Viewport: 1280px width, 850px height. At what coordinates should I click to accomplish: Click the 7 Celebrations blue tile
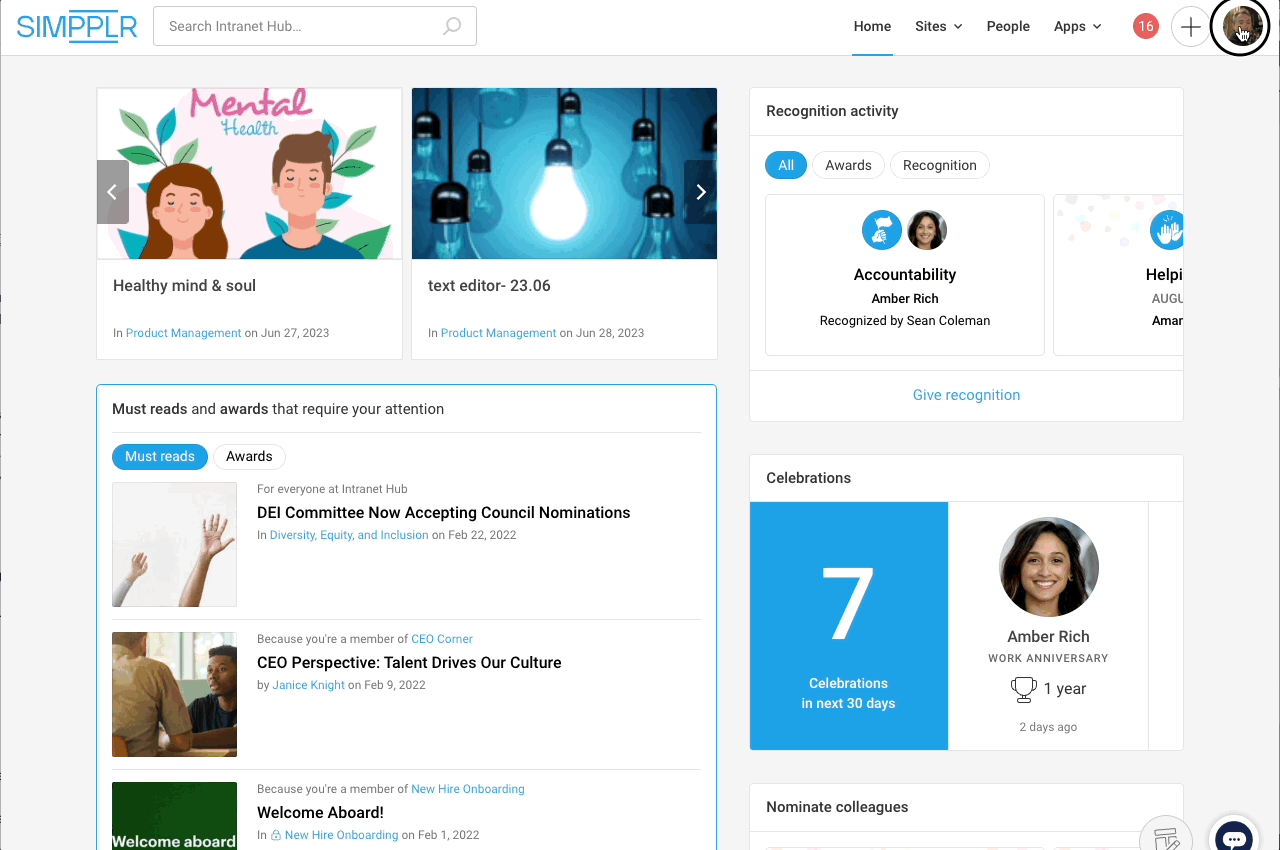(x=848, y=626)
